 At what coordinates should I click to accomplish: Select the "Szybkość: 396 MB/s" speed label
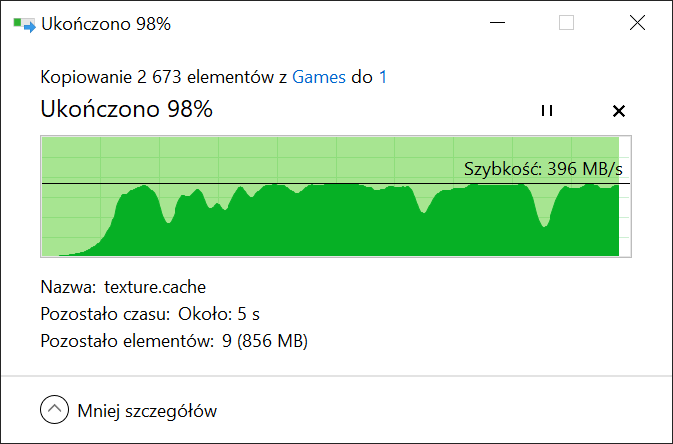click(x=543, y=169)
